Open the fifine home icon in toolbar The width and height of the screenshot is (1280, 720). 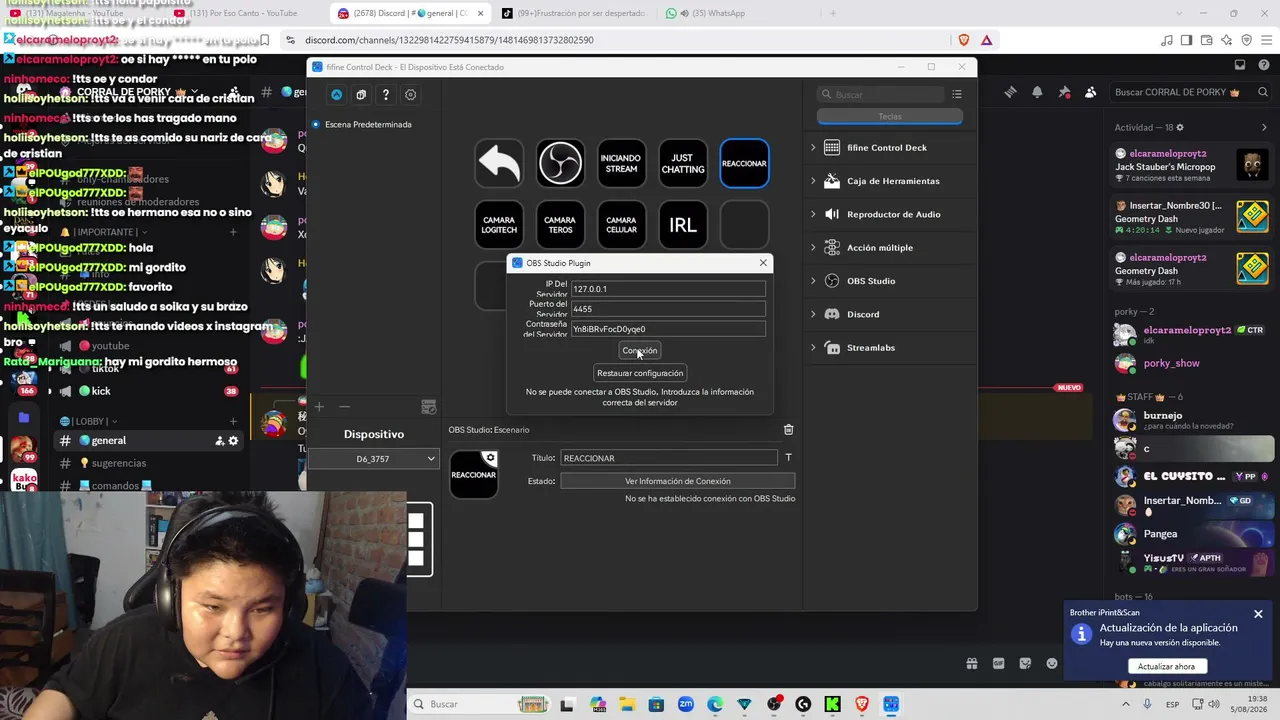click(x=336, y=95)
